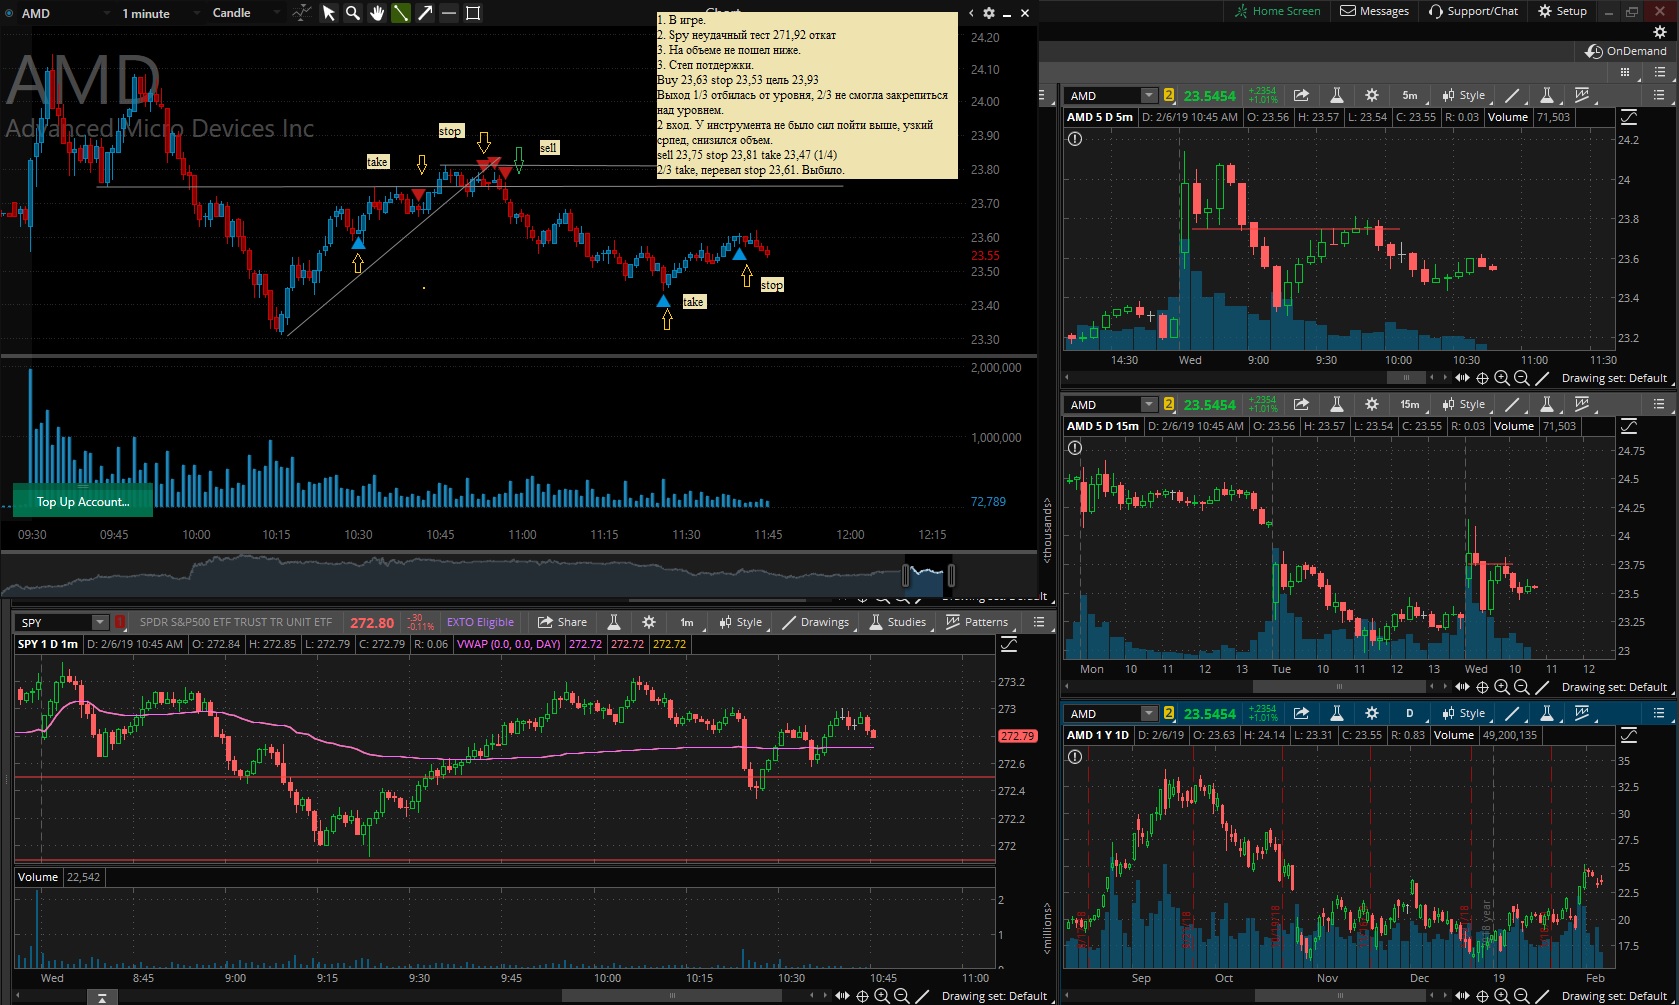1679x1005 pixels.
Task: Click the OnDemand button
Action: [x=1627, y=51]
